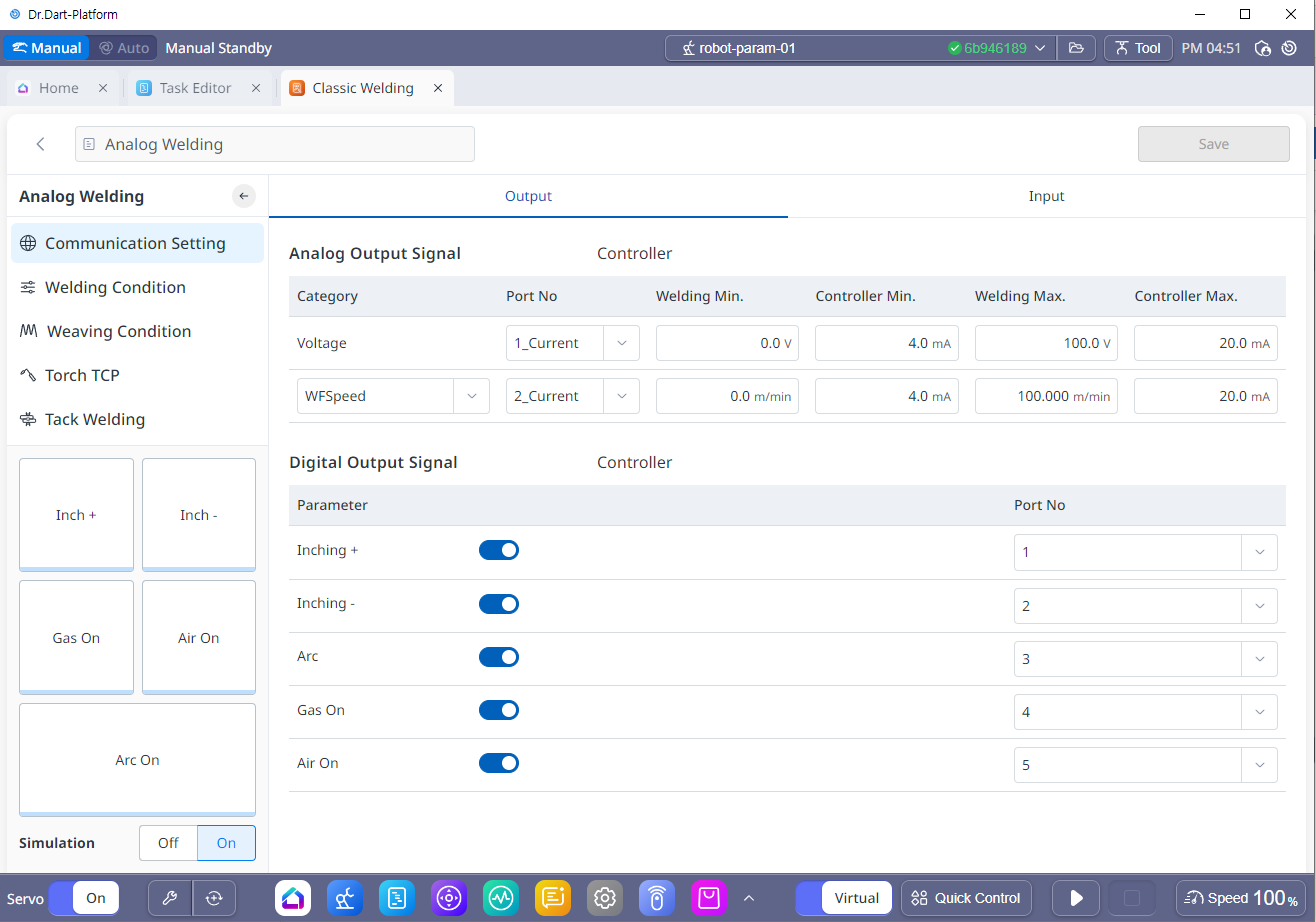
Task: Open the pink shopping bag store icon
Action: [x=708, y=898]
